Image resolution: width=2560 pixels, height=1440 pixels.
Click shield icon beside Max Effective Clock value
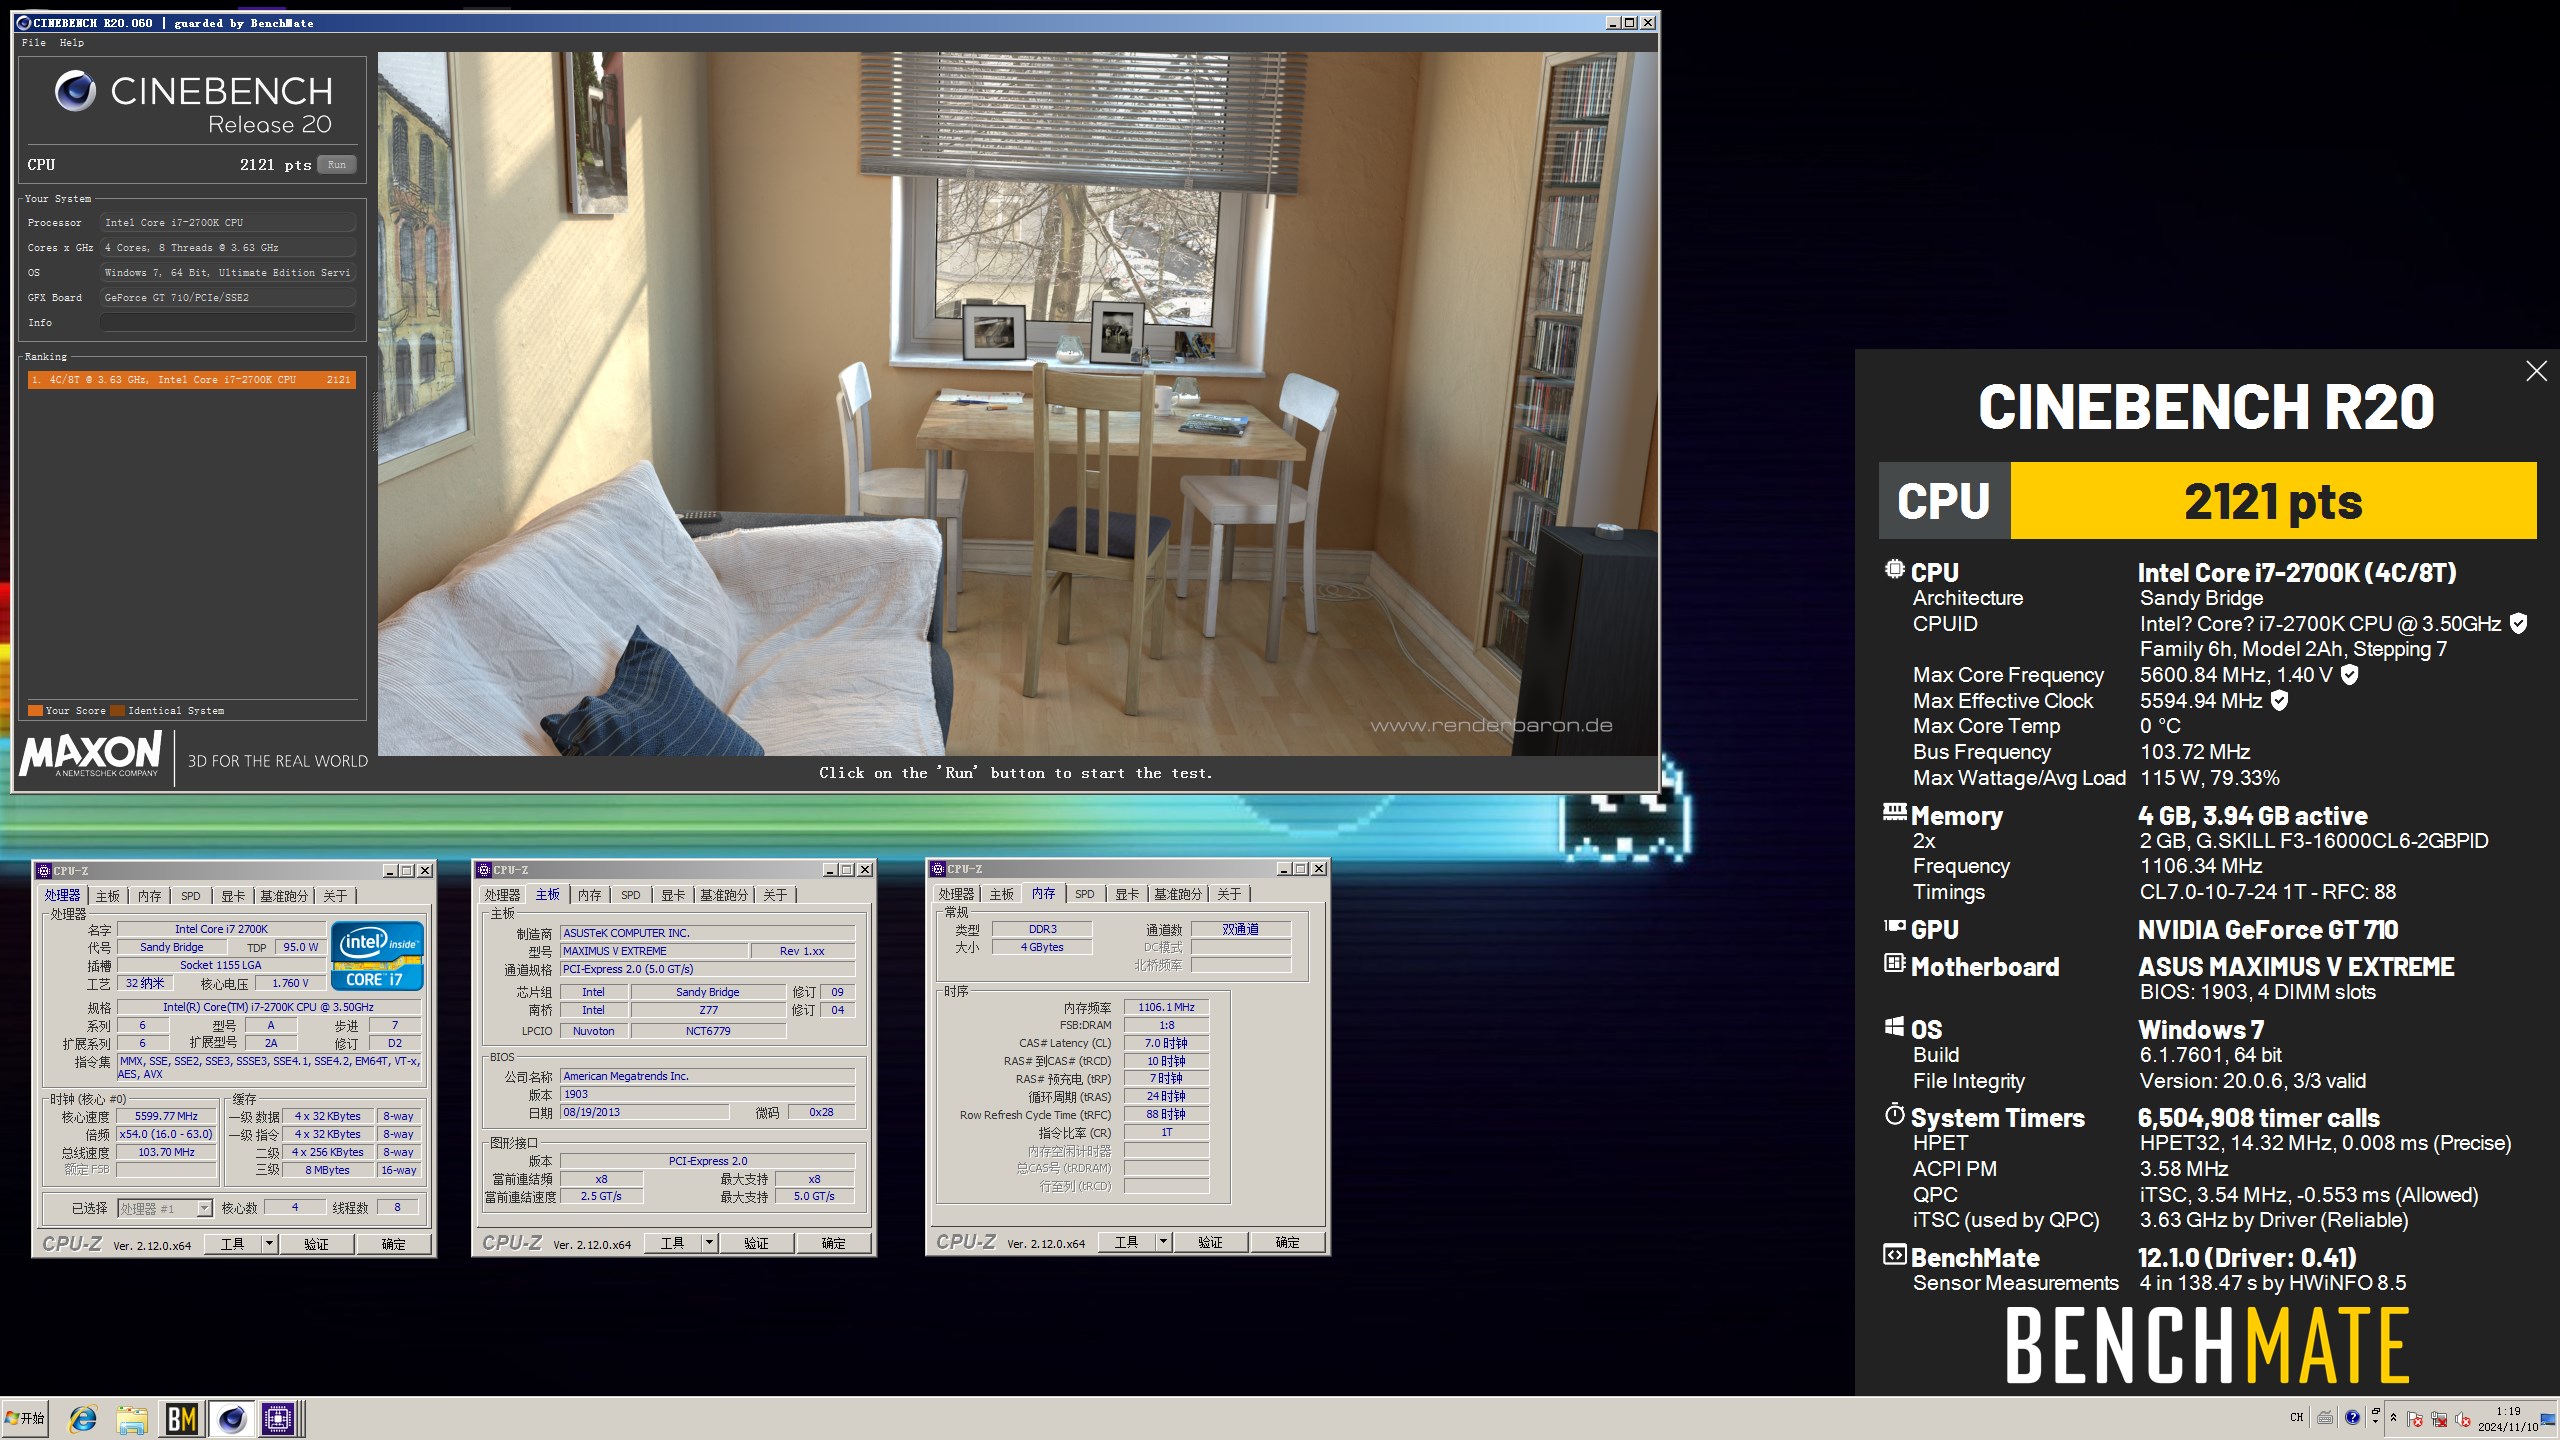click(x=2279, y=700)
